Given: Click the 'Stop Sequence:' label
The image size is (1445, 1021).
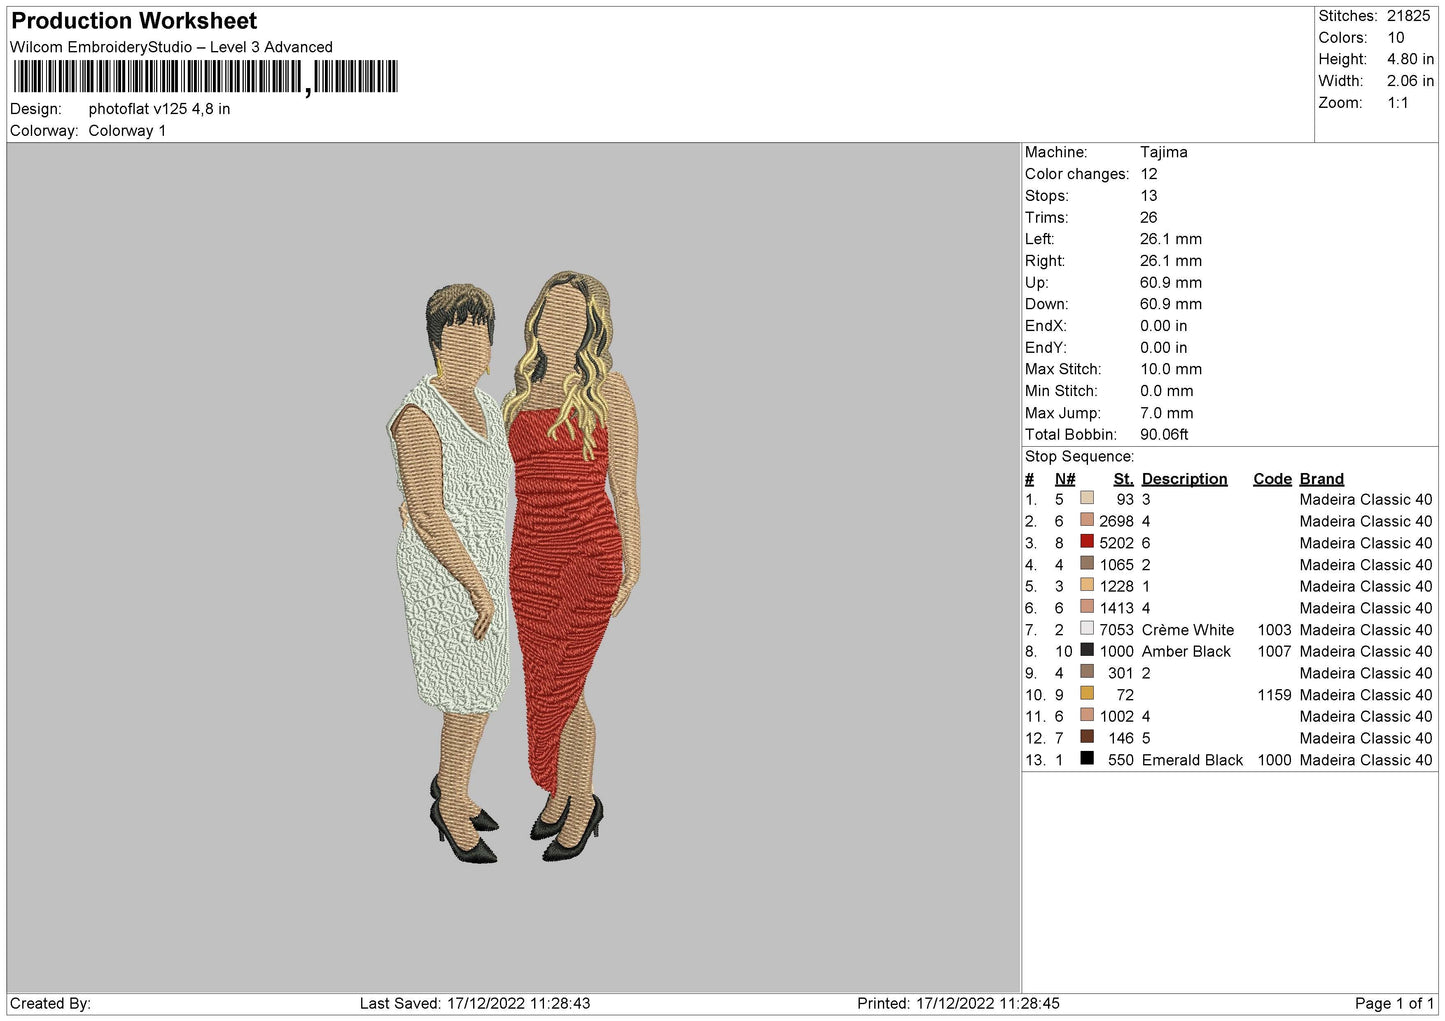Looking at the screenshot, I should pos(1079,457).
